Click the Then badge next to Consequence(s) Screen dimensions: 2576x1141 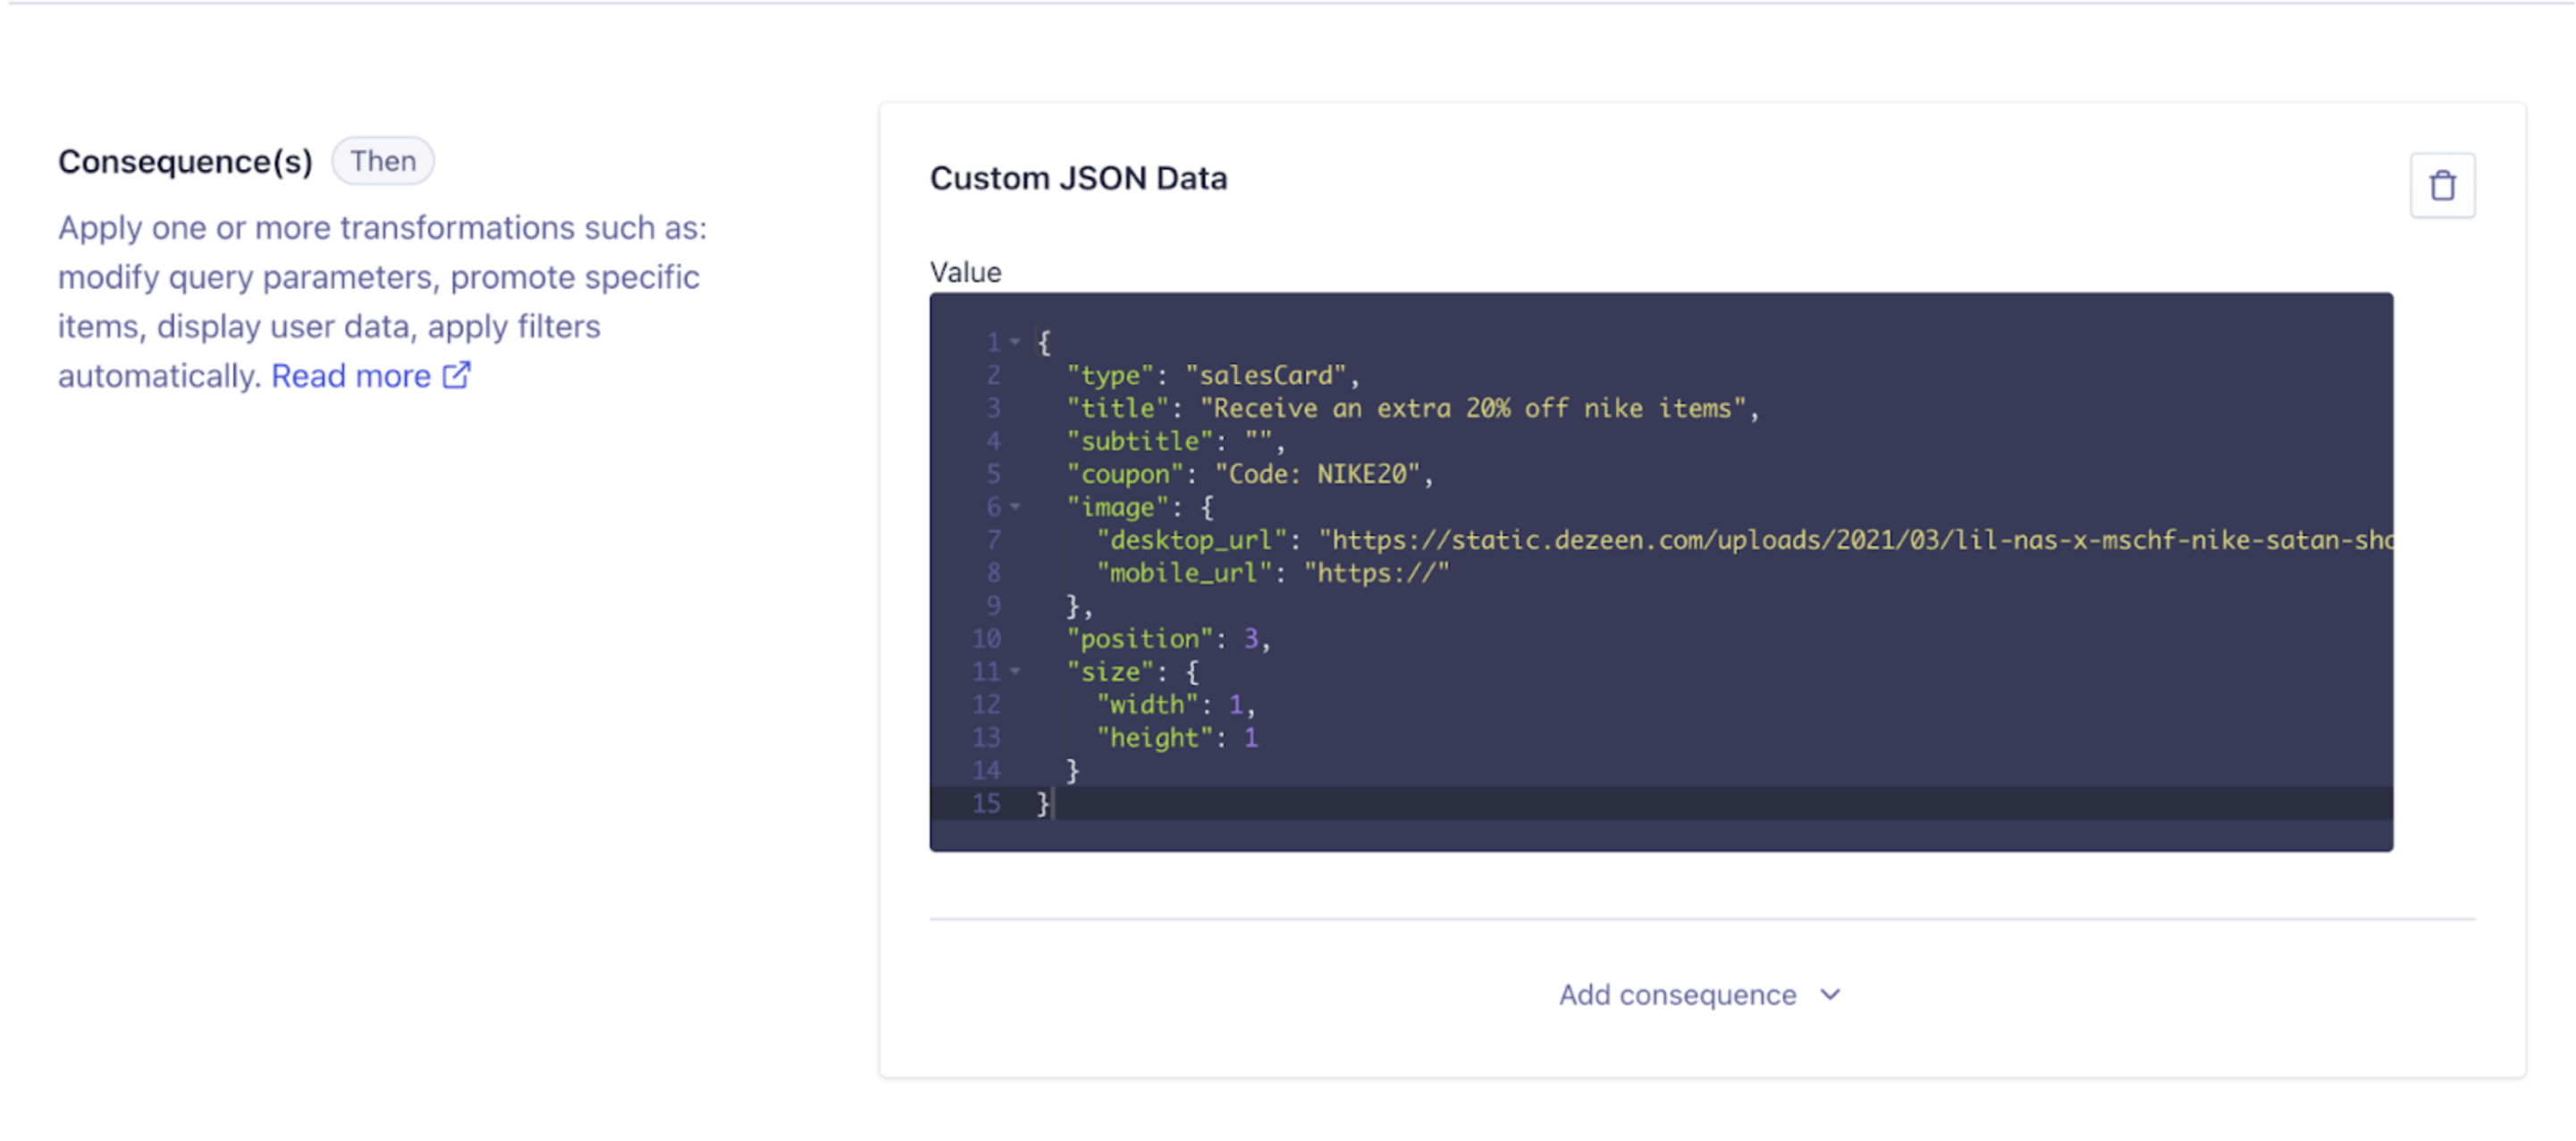click(383, 161)
